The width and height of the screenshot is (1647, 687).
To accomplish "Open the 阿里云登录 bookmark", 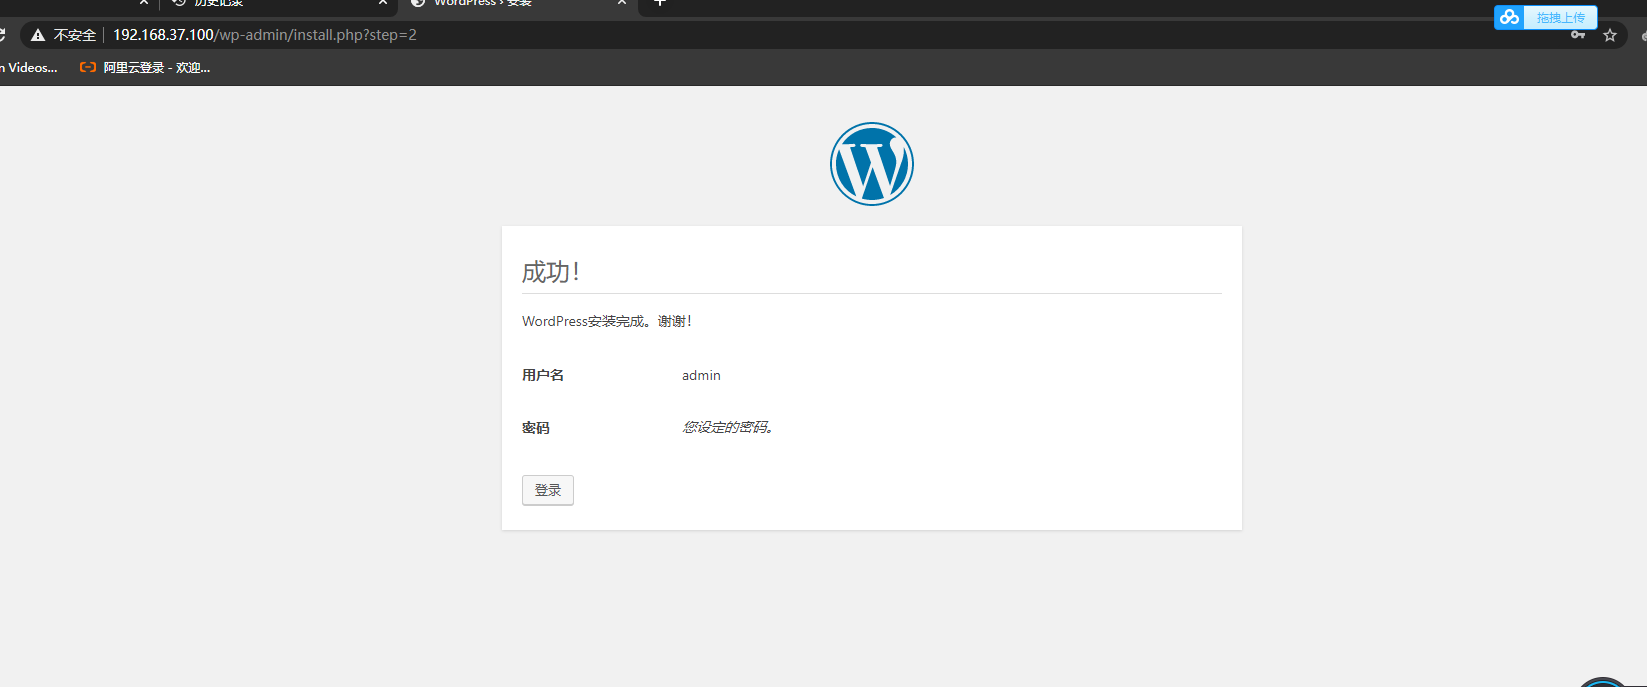I will click(146, 68).
